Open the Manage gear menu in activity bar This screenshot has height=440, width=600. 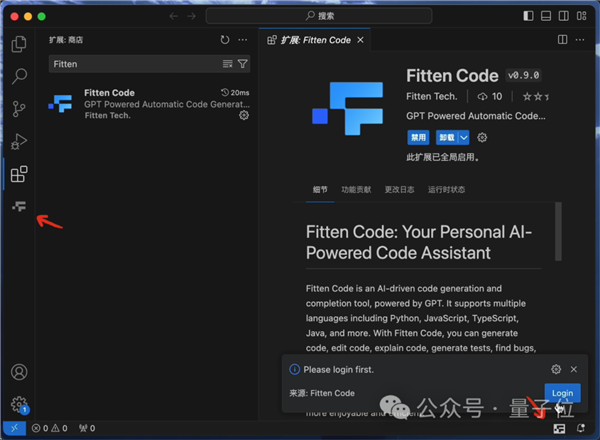coord(18,404)
